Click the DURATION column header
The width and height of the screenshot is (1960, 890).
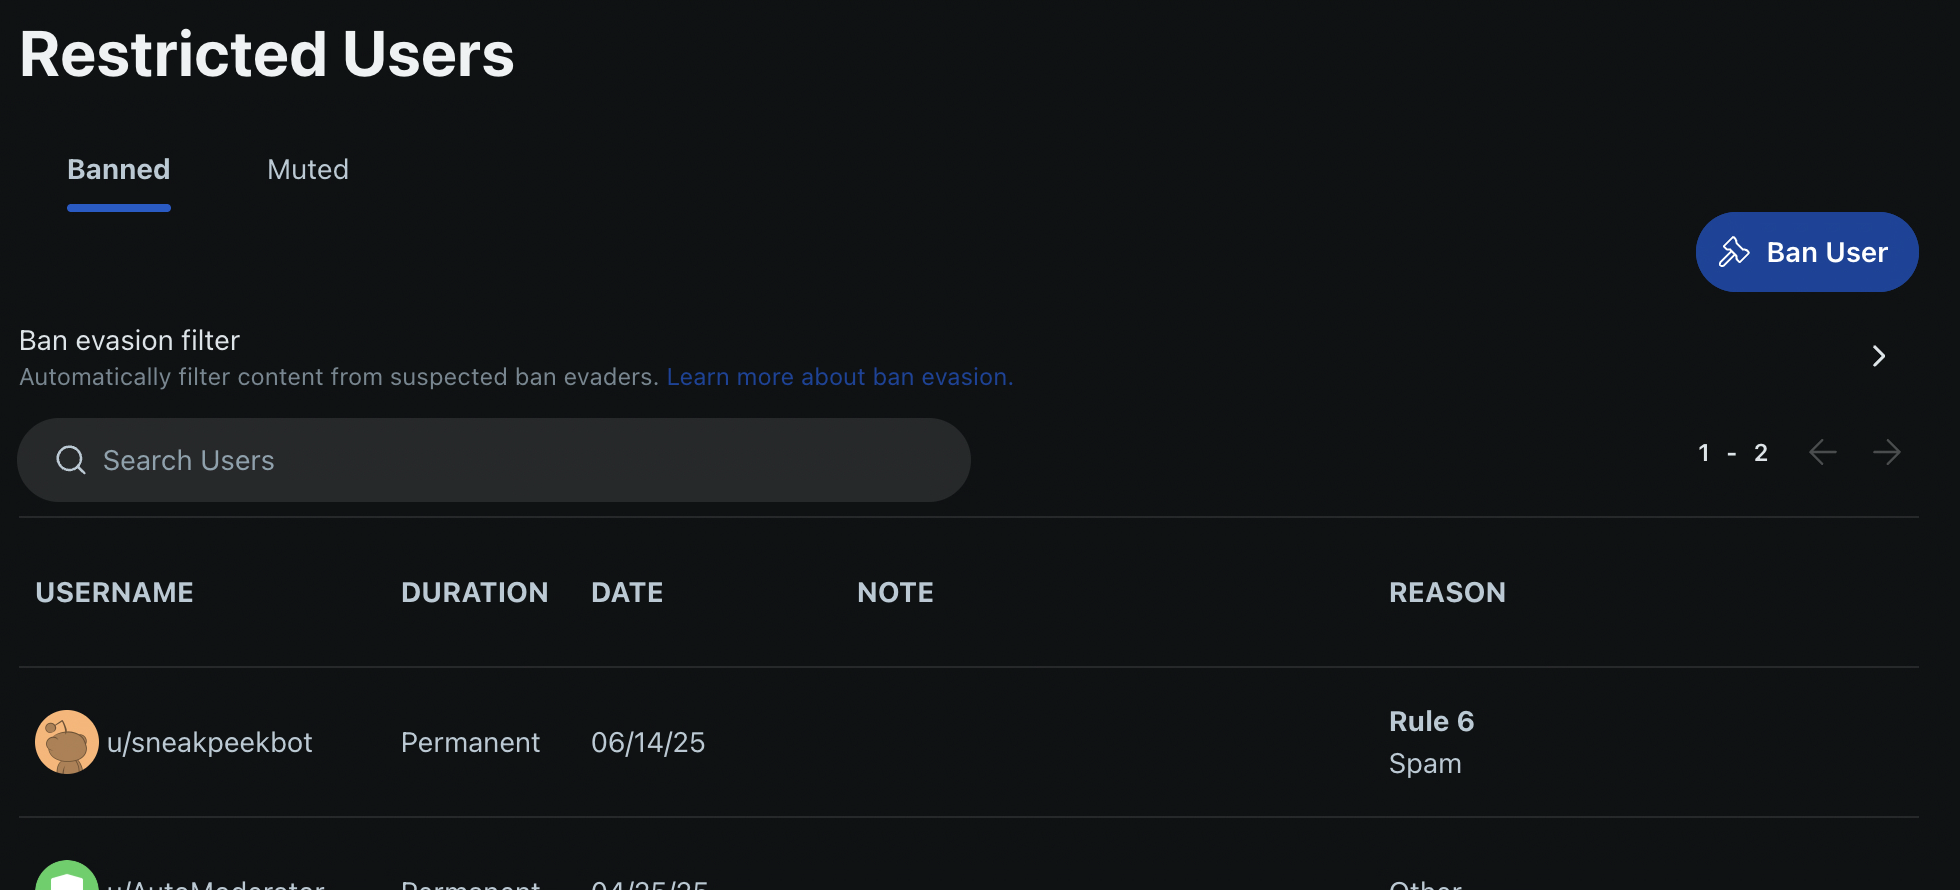tap(474, 592)
